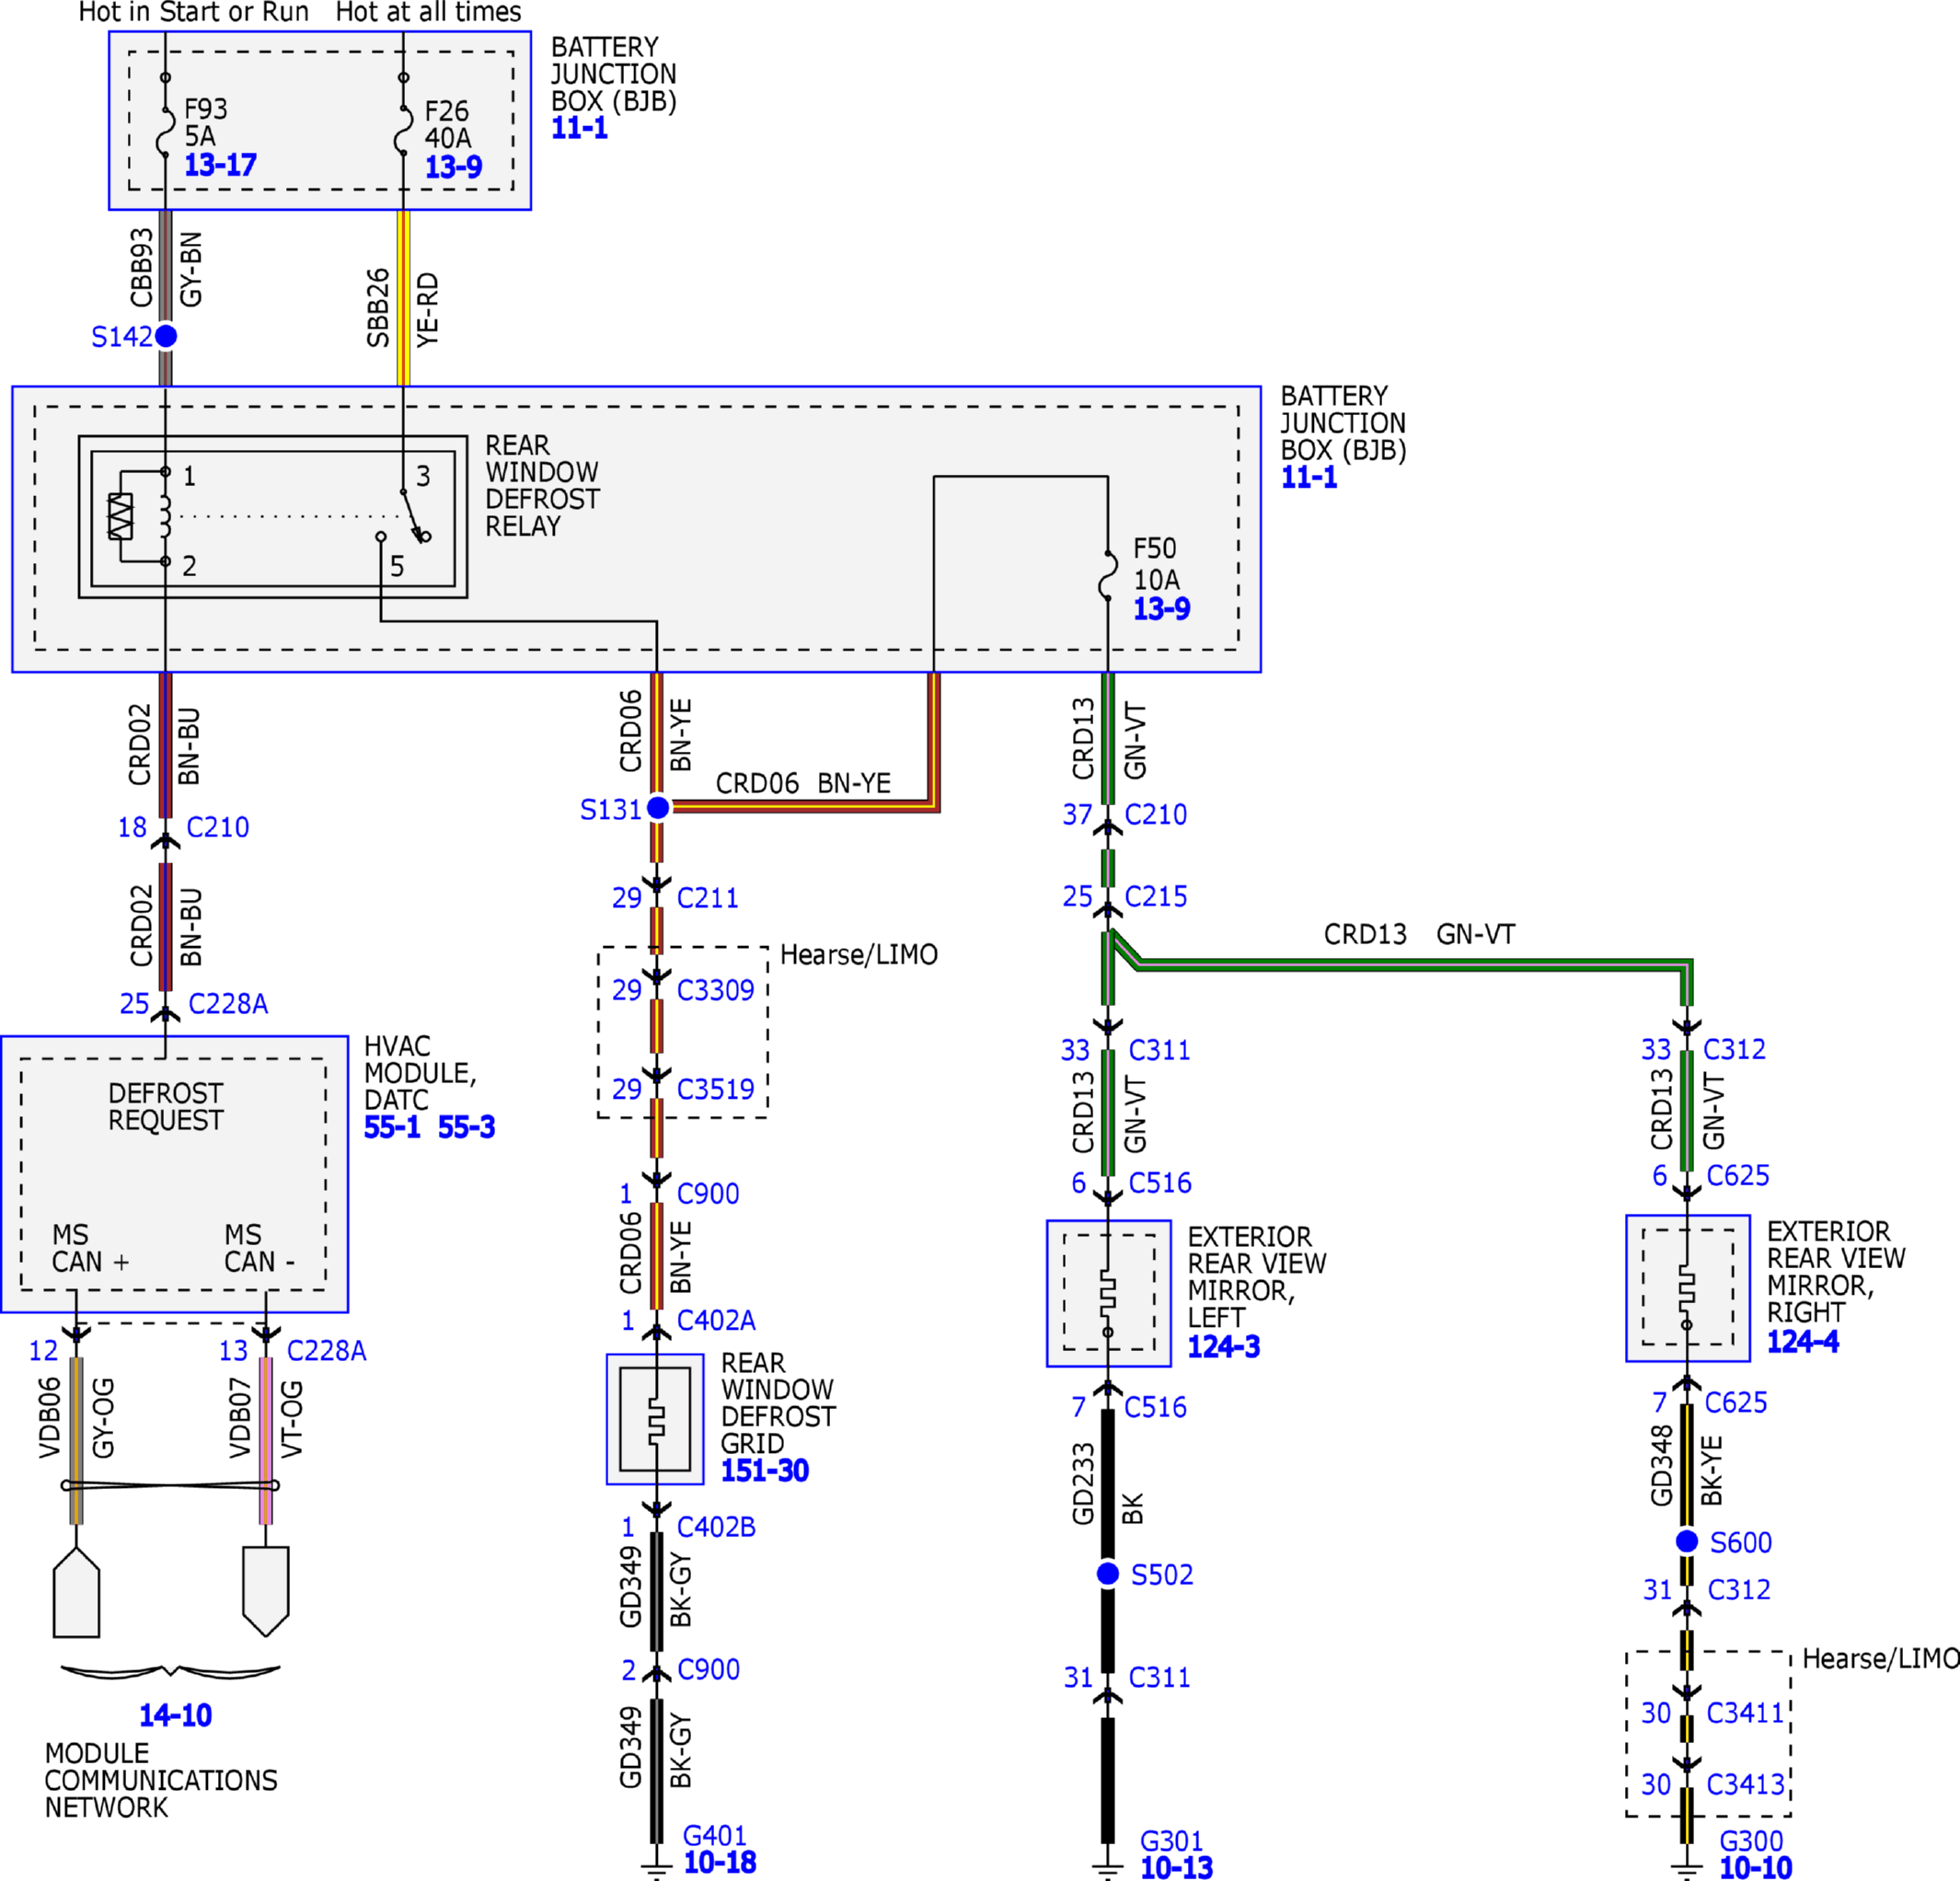Select connector label C3411
This screenshot has width=1960, height=1881.
click(x=1745, y=1713)
